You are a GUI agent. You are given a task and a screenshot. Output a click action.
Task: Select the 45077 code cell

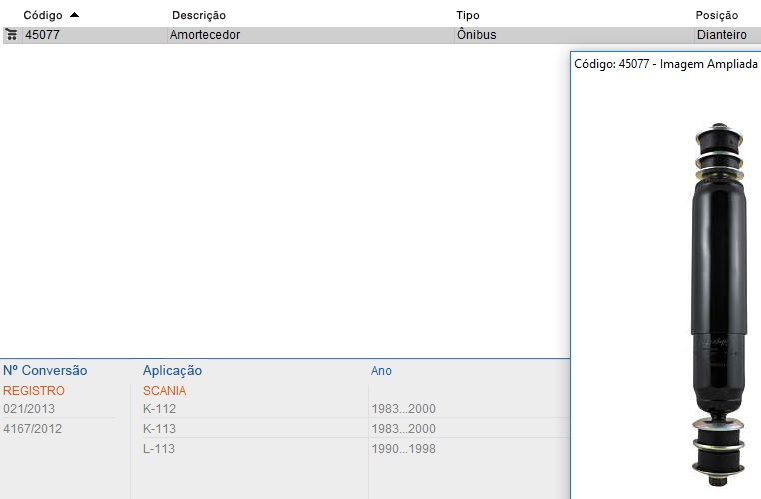(41, 35)
